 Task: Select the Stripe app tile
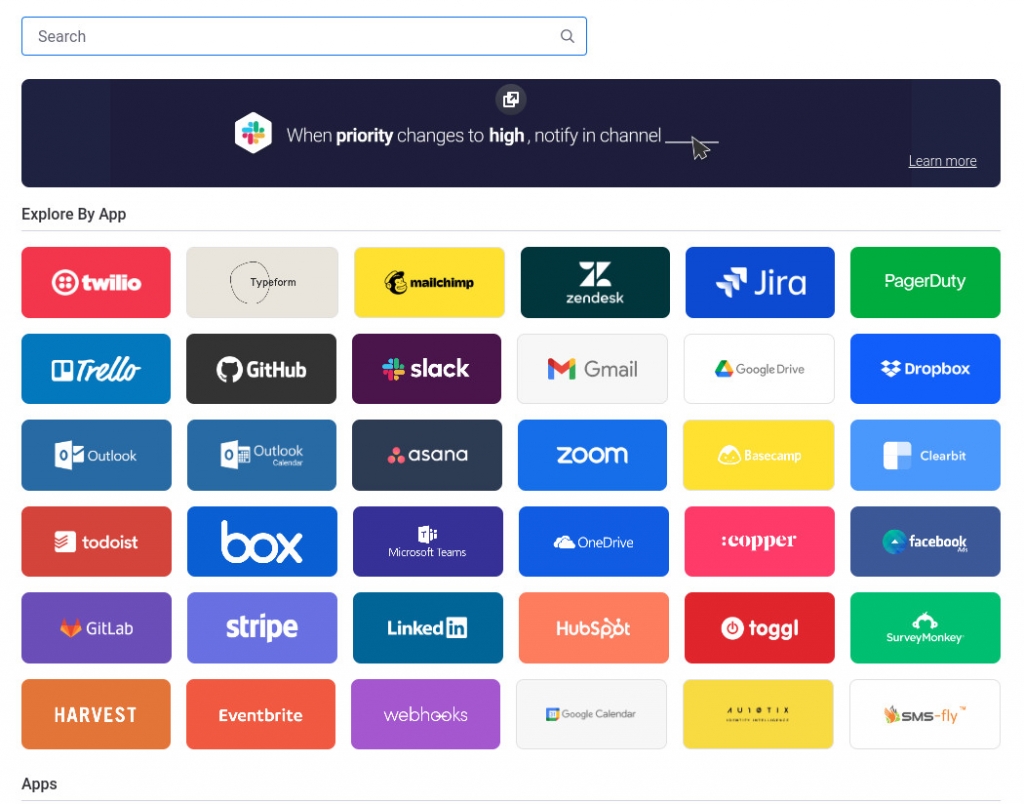coord(262,628)
